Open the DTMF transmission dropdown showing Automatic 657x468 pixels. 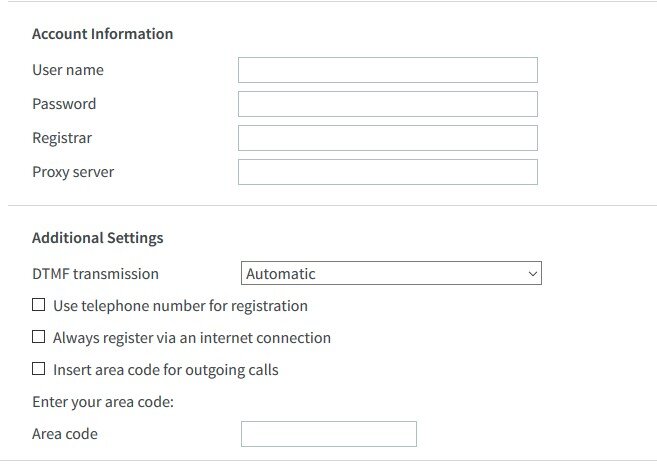point(391,273)
